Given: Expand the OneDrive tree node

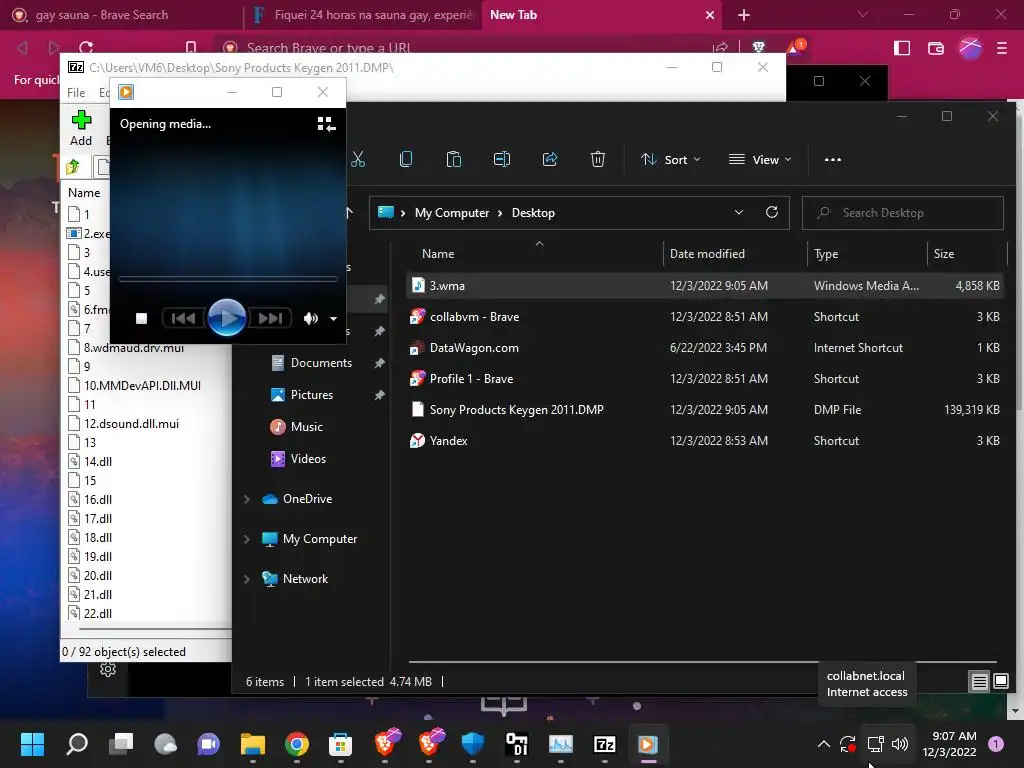Looking at the screenshot, I should [247, 499].
